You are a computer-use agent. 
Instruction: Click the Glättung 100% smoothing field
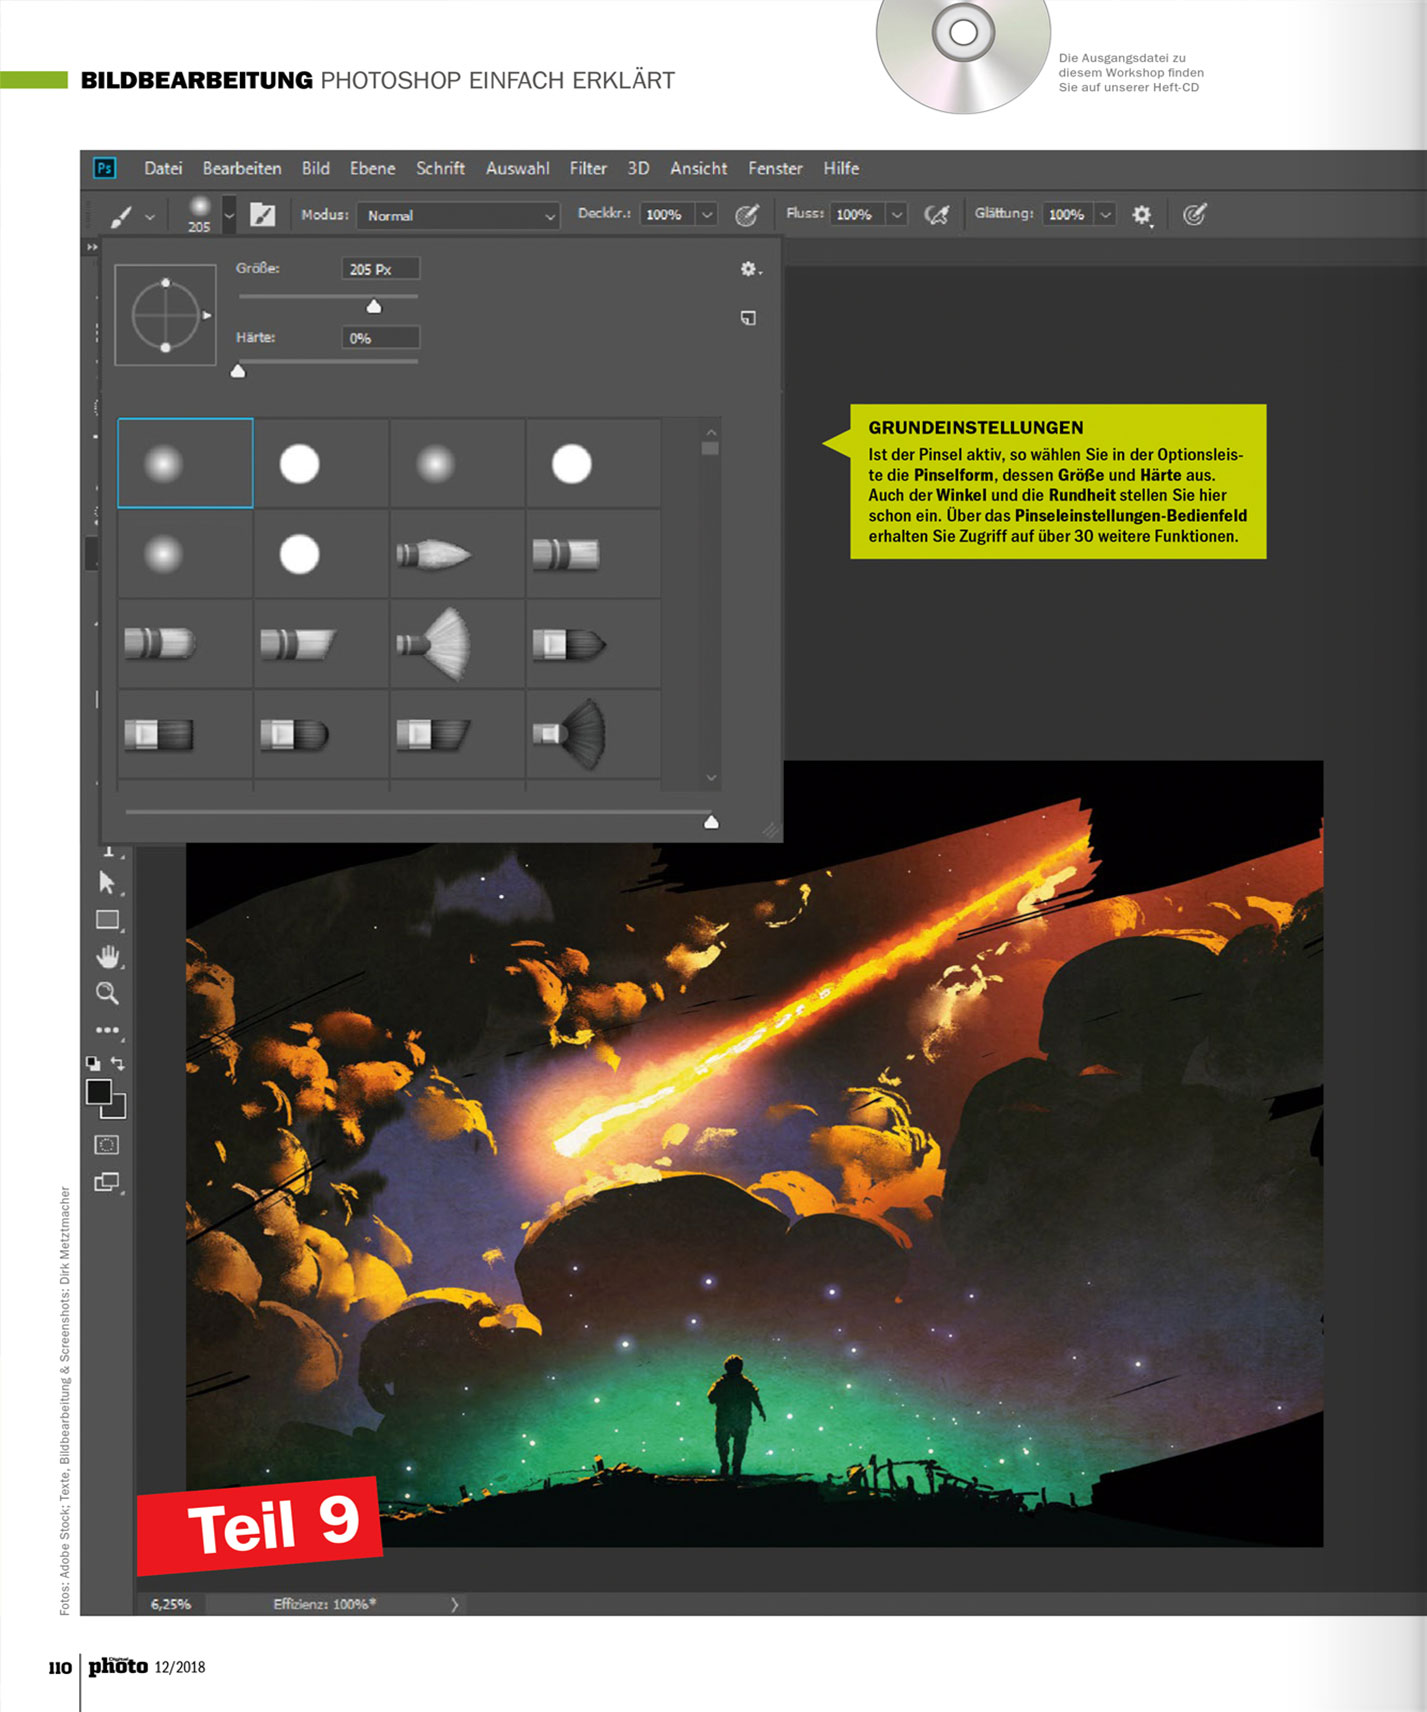click(x=1067, y=214)
